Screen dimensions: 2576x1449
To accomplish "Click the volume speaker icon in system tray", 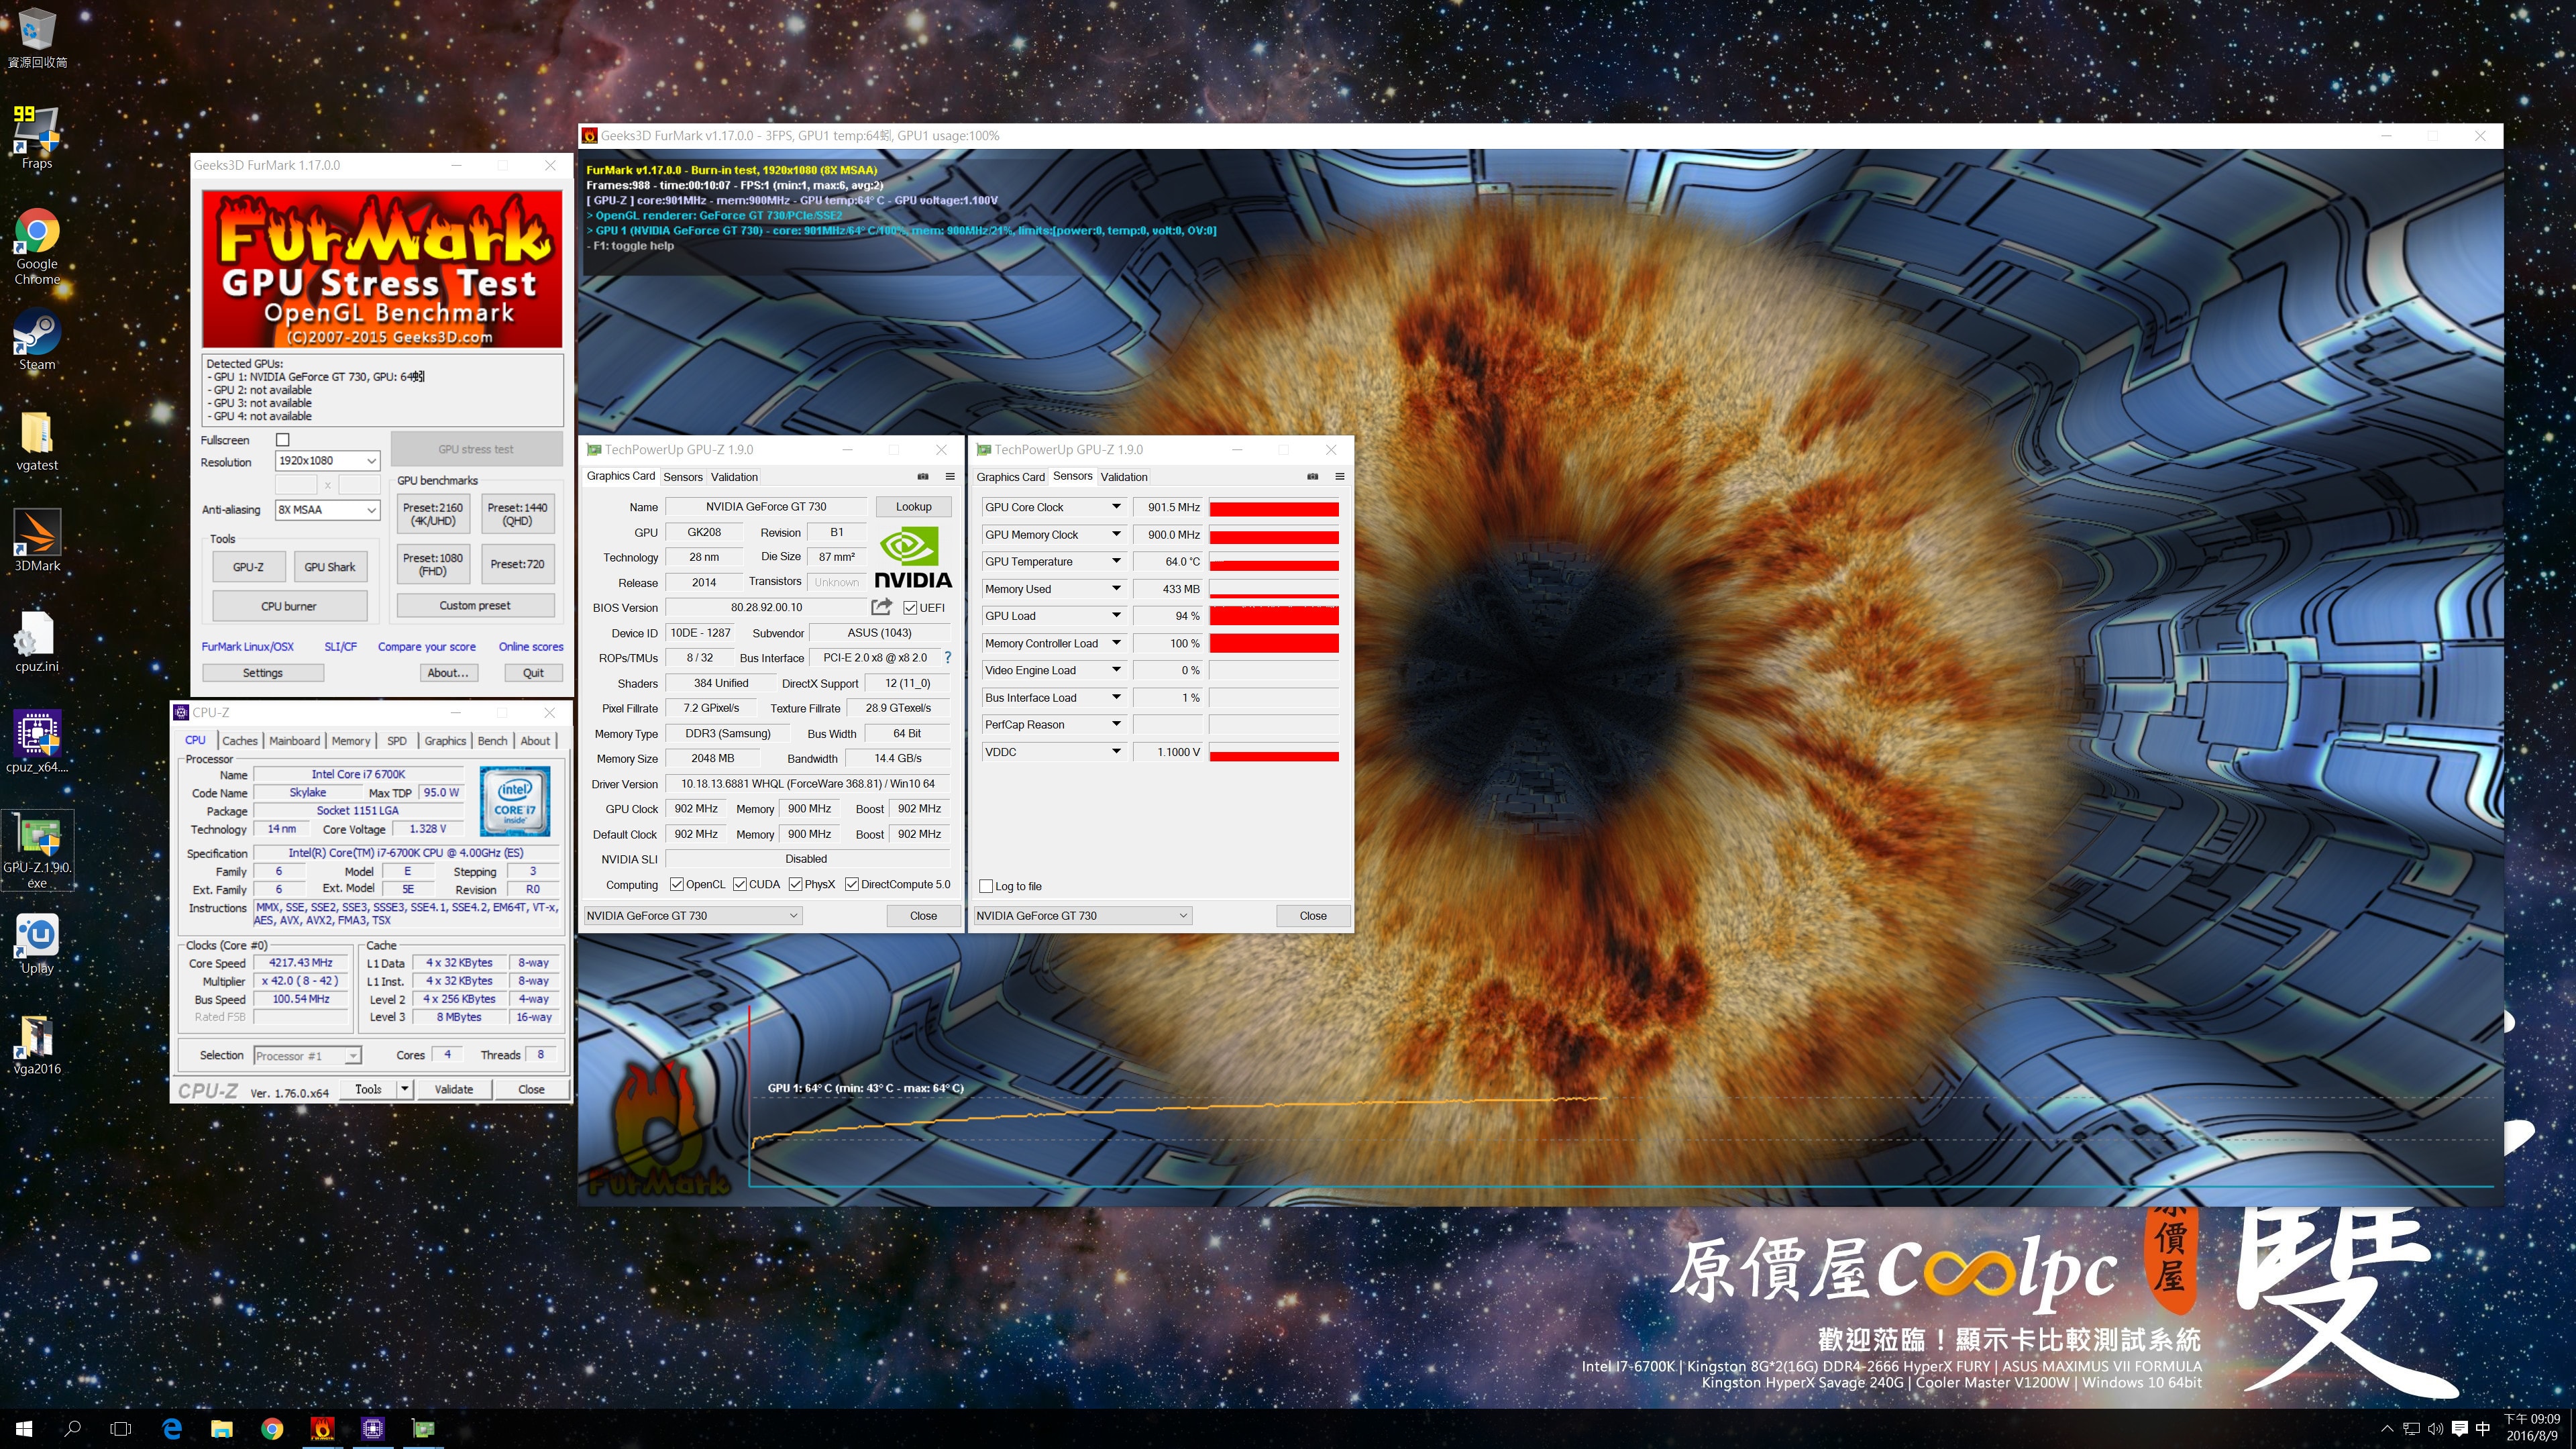I will tap(2435, 1428).
